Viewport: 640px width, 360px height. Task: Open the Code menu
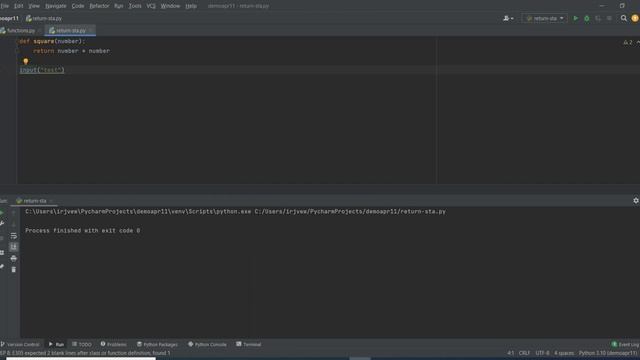click(x=78, y=6)
